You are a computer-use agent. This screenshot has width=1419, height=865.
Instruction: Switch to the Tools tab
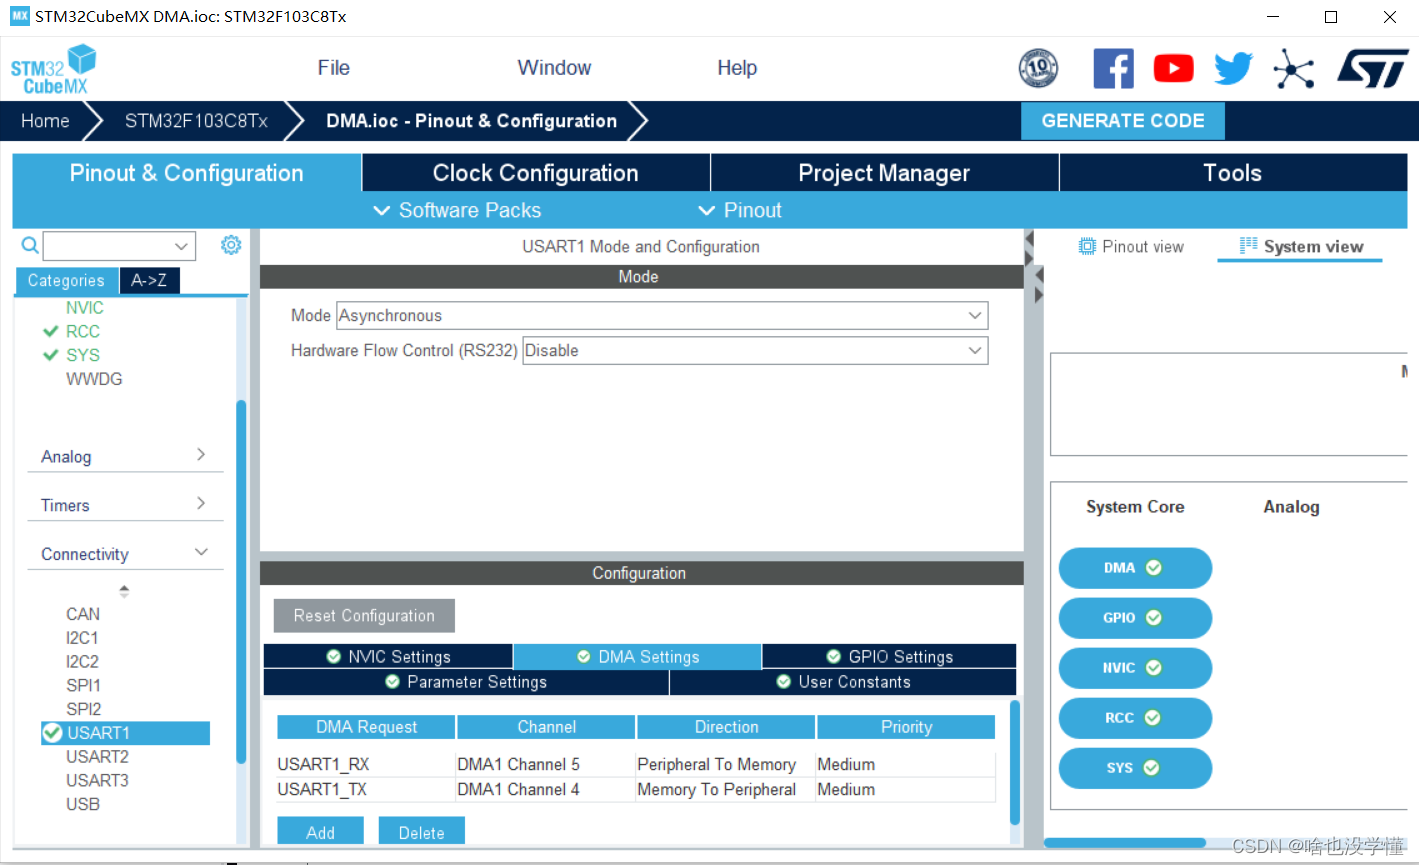1232,173
